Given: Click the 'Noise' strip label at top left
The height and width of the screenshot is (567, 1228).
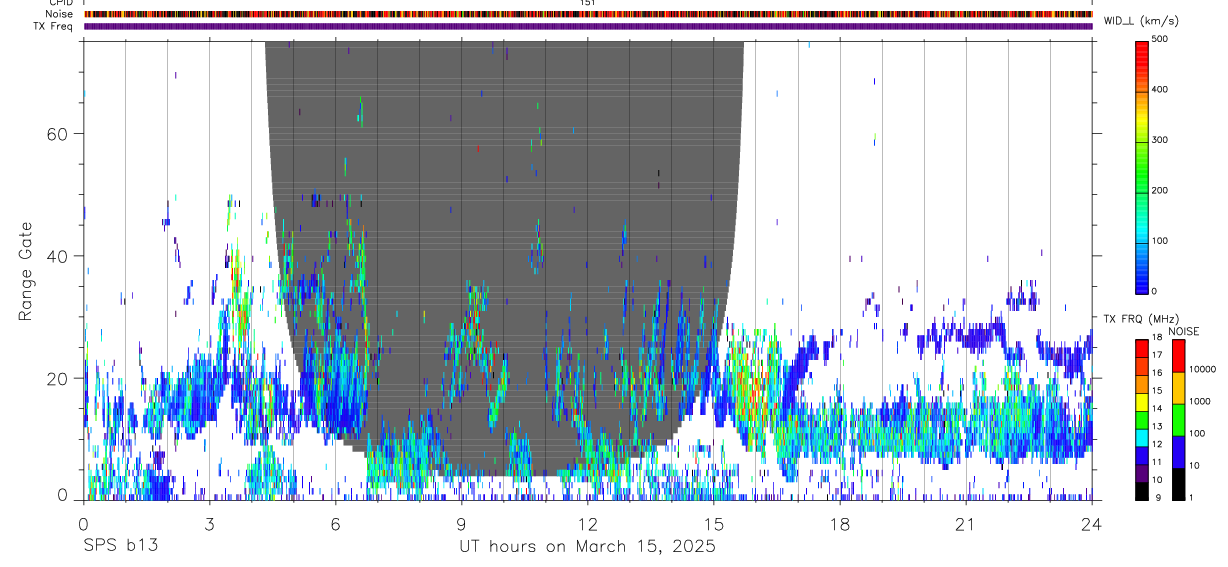Looking at the screenshot, I should point(60,14).
